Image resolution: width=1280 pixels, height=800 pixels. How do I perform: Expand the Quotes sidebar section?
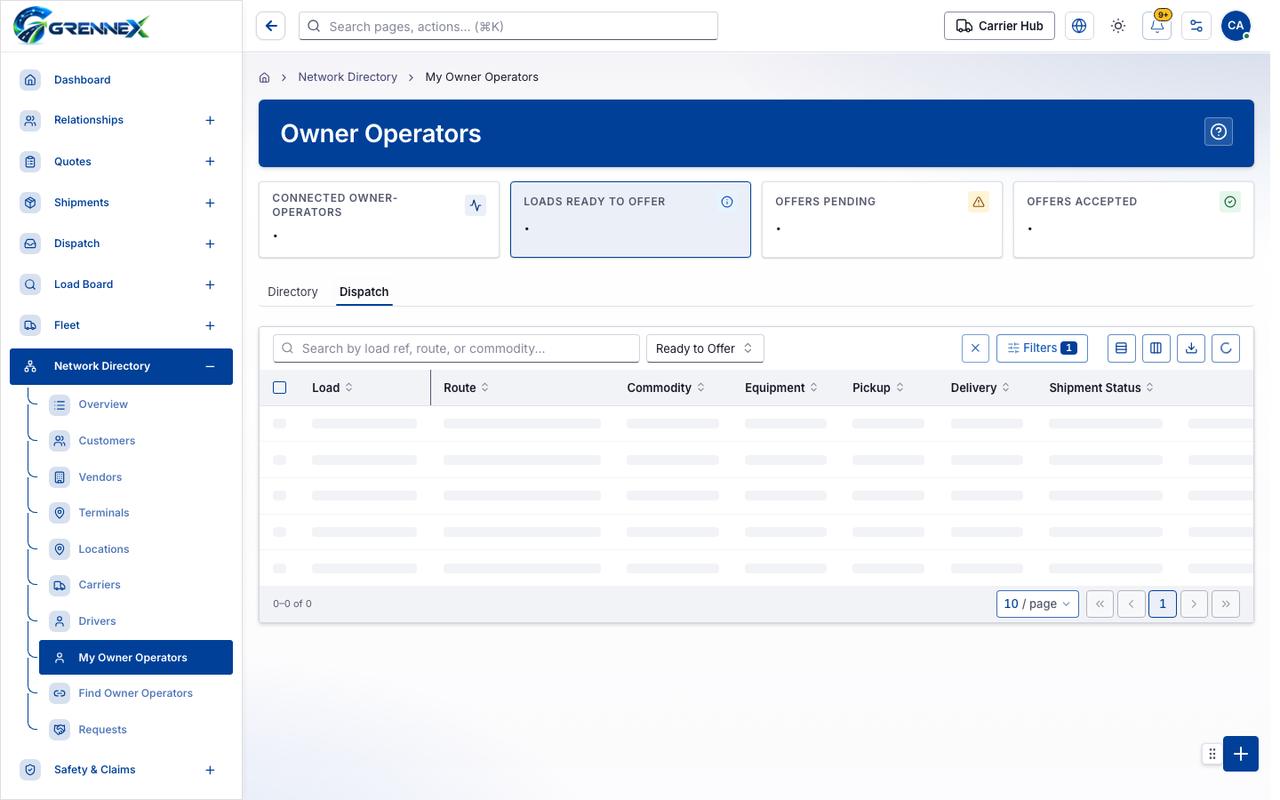pyautogui.click(x=210, y=161)
